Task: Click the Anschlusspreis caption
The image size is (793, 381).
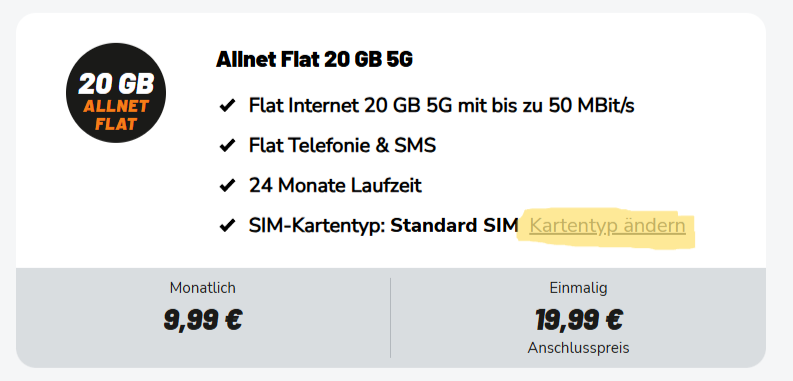Action: (579, 348)
